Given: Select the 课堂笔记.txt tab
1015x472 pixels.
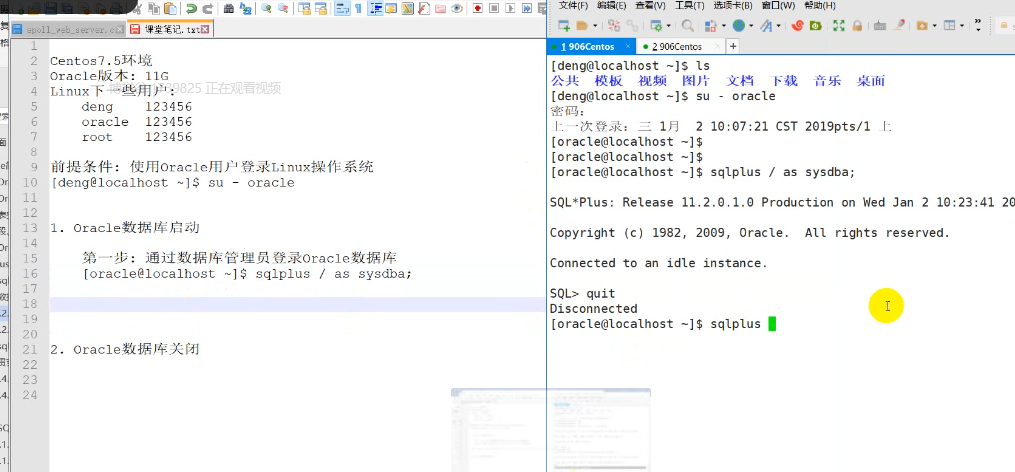Looking at the screenshot, I should pos(169,30).
